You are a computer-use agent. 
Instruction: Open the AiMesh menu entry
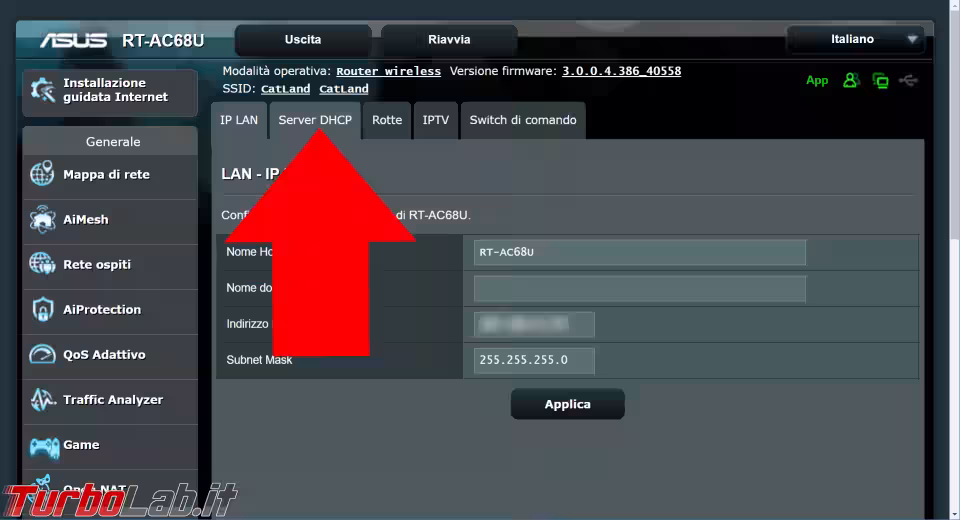110,220
